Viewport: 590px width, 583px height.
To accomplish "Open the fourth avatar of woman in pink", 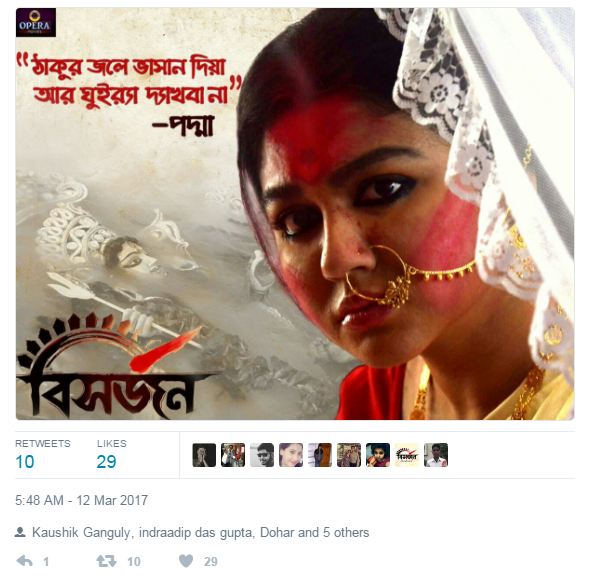I will [291, 455].
